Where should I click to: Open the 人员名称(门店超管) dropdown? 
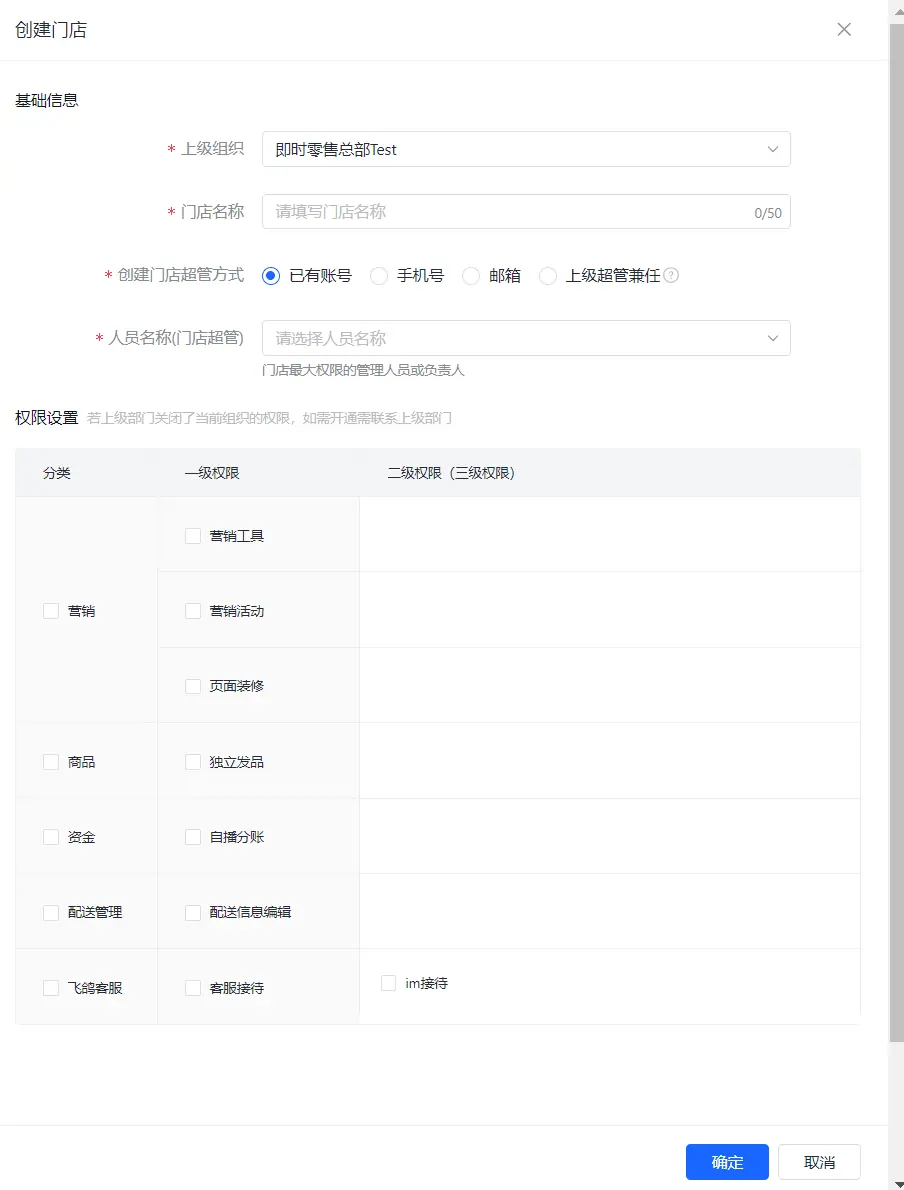click(526, 338)
